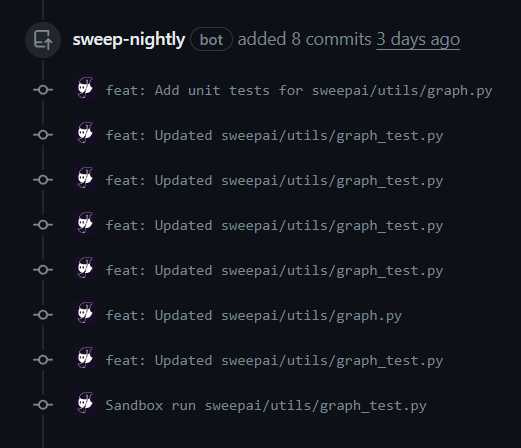Image resolution: width=521 pixels, height=448 pixels.
Task: Click avatar beside 'Add unit tests' commit
Action: tap(86, 88)
